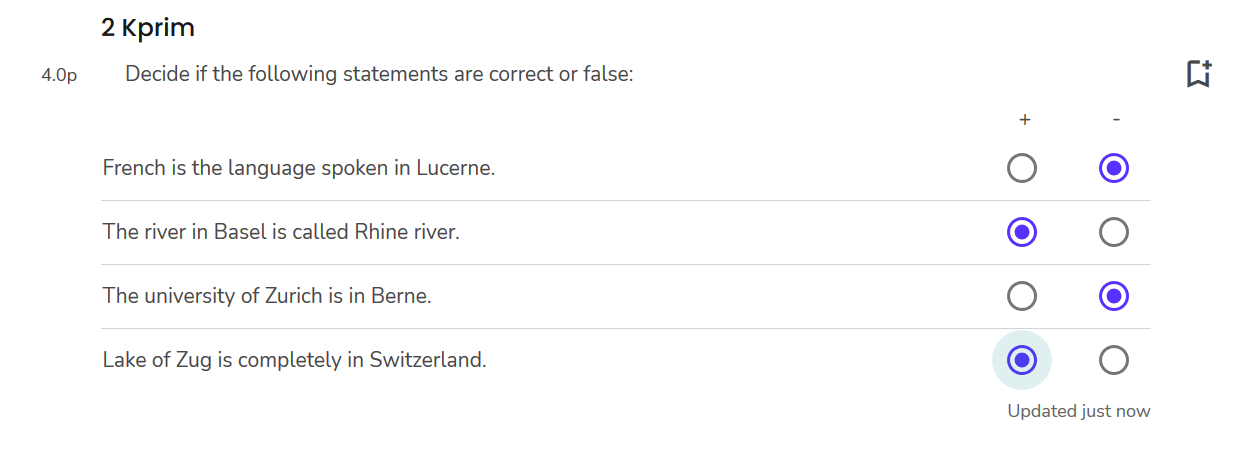
Task: Mark the Rhine river statement as false
Action: 1113,232
